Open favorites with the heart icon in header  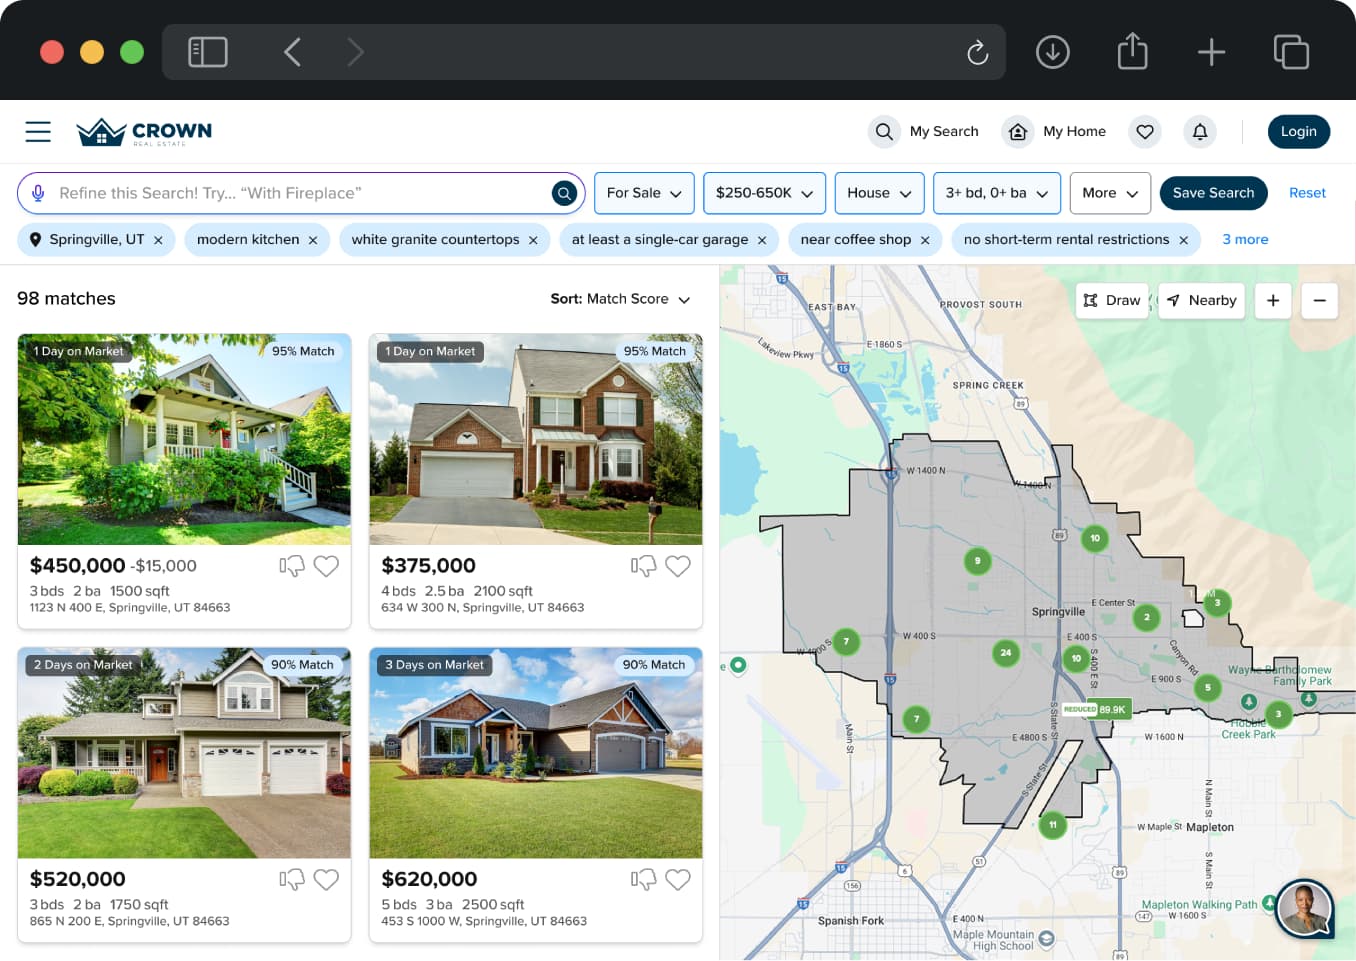[1144, 131]
